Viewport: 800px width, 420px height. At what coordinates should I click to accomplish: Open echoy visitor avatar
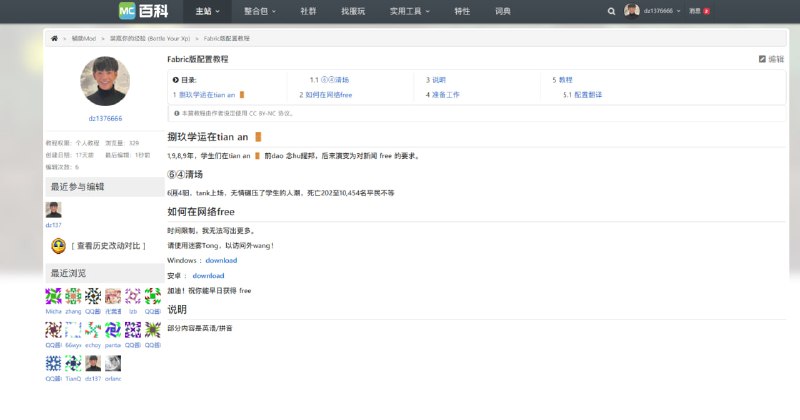pos(93,330)
